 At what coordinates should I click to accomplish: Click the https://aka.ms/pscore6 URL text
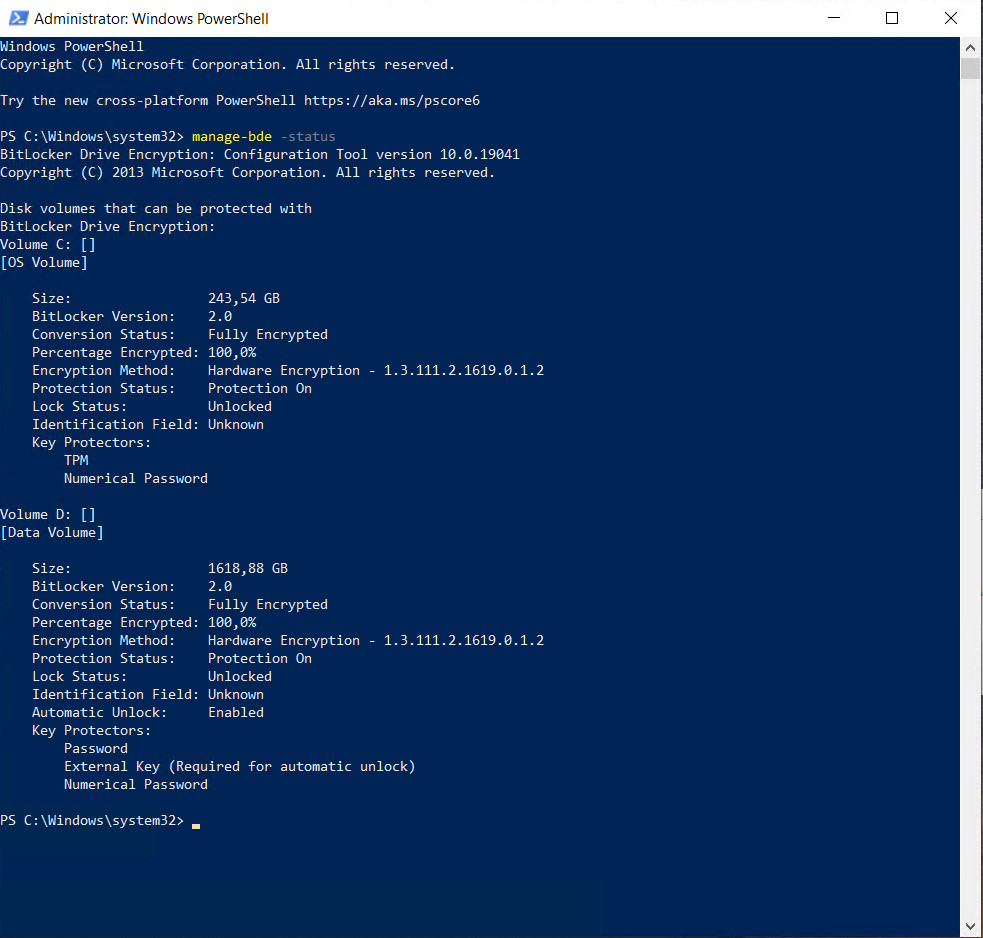[391, 100]
